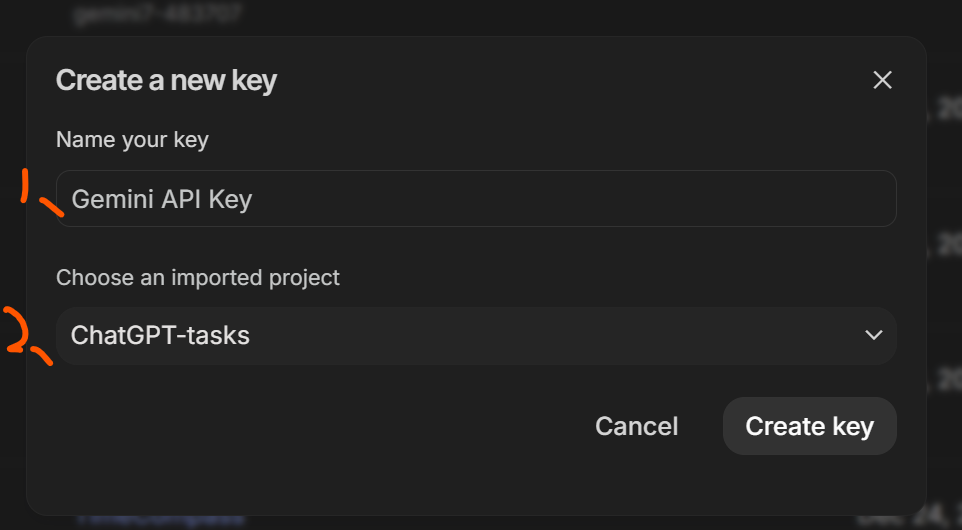Select the ChatGPT-tasks text in the combo box
Screen dimensions: 962x530
point(160,335)
